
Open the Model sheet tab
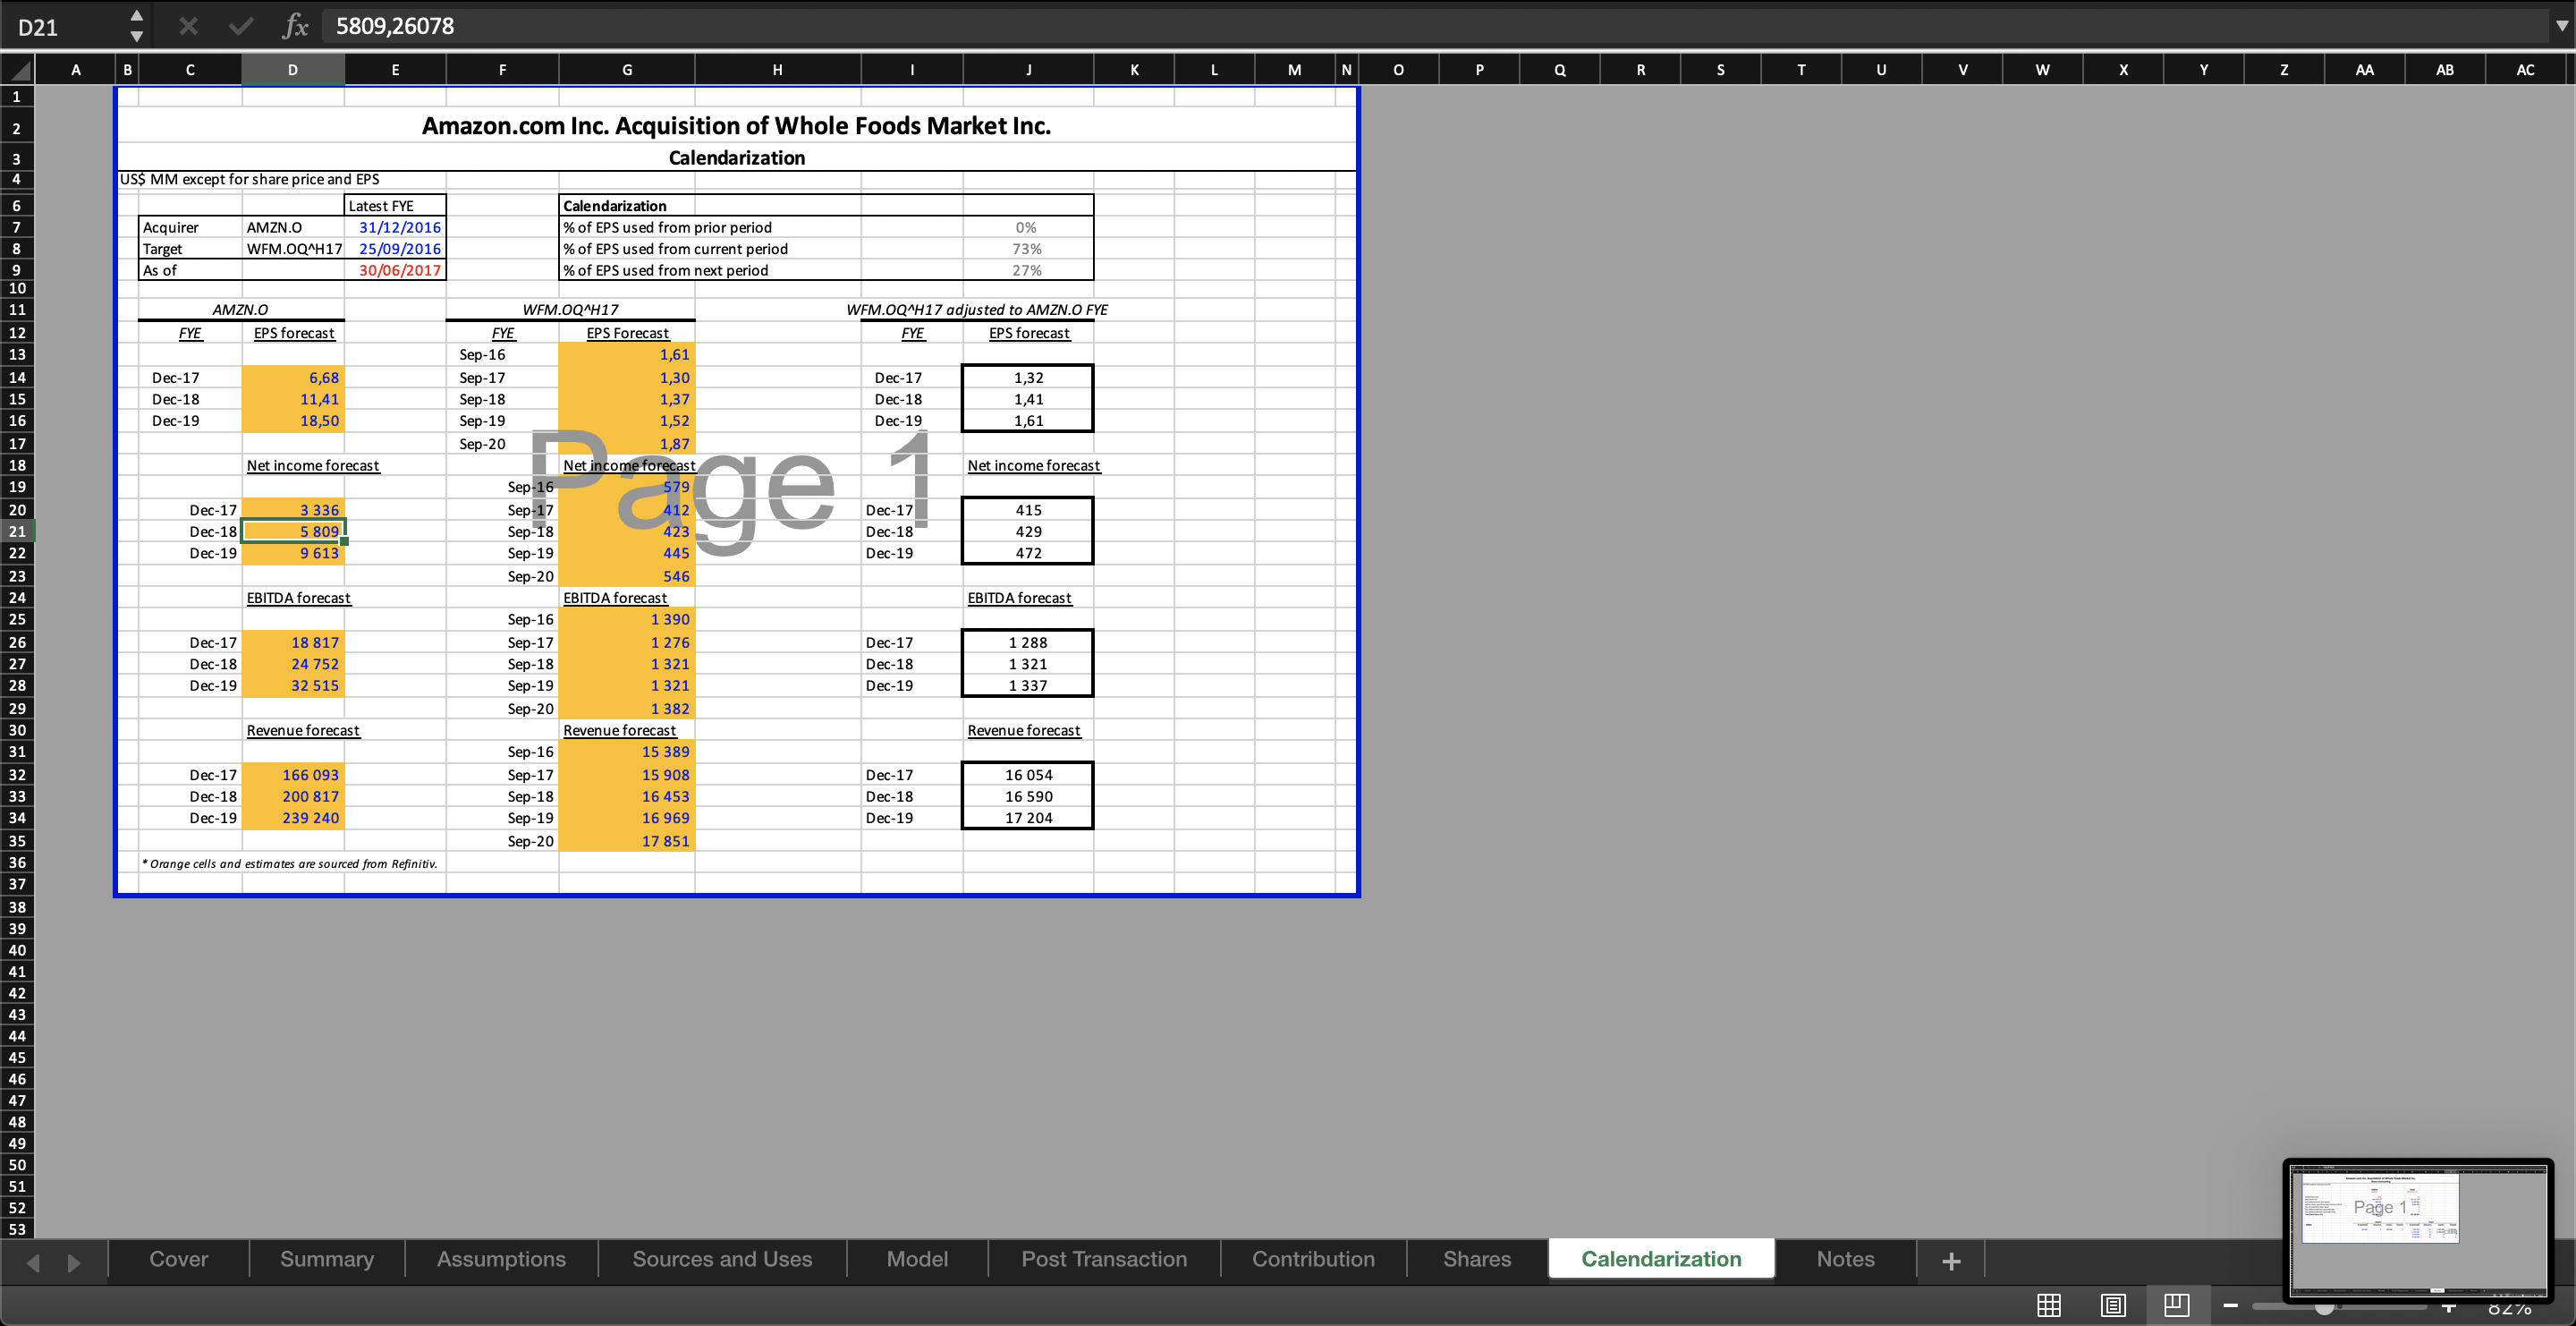click(x=917, y=1259)
